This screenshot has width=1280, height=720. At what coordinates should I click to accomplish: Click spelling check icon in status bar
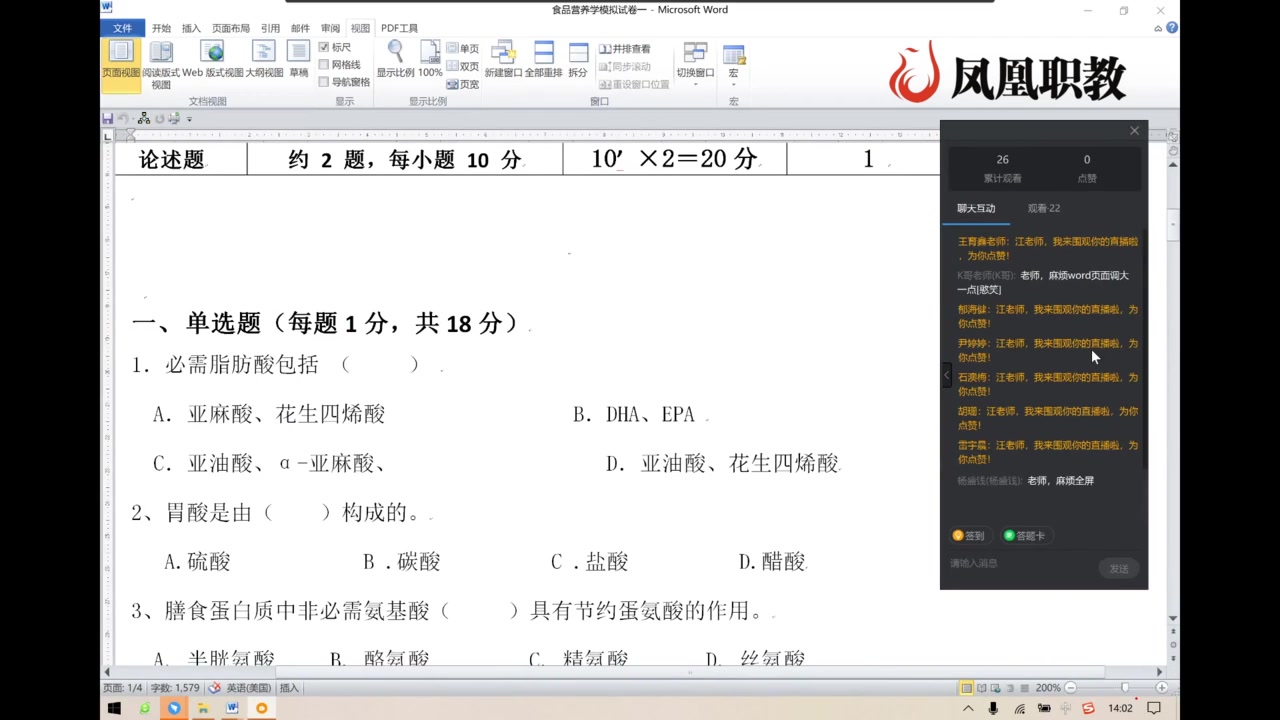(214, 688)
